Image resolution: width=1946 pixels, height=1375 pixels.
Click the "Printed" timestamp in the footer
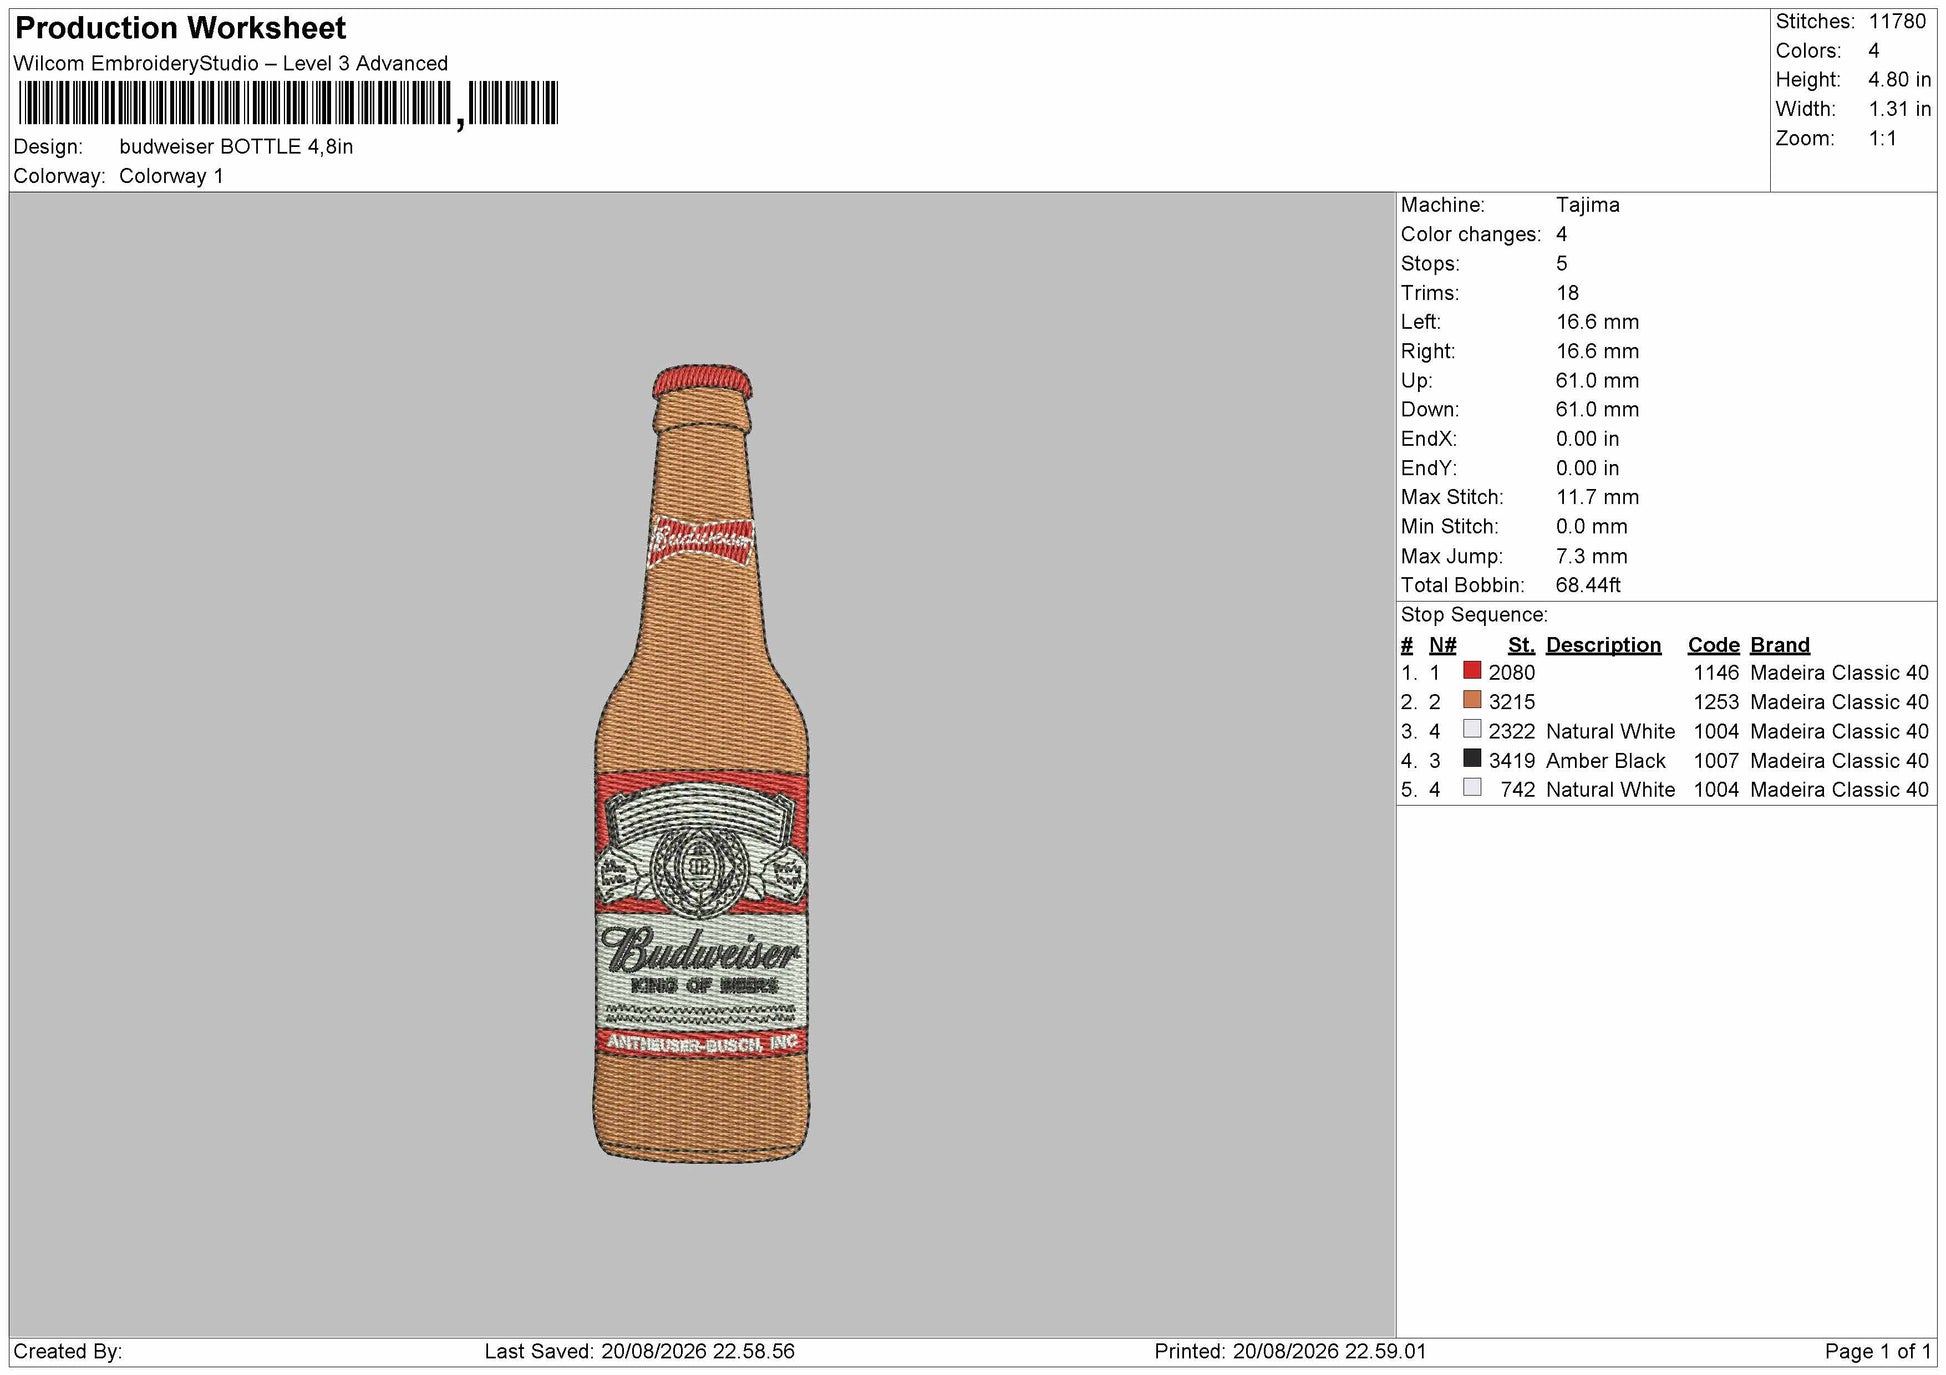click(1291, 1352)
